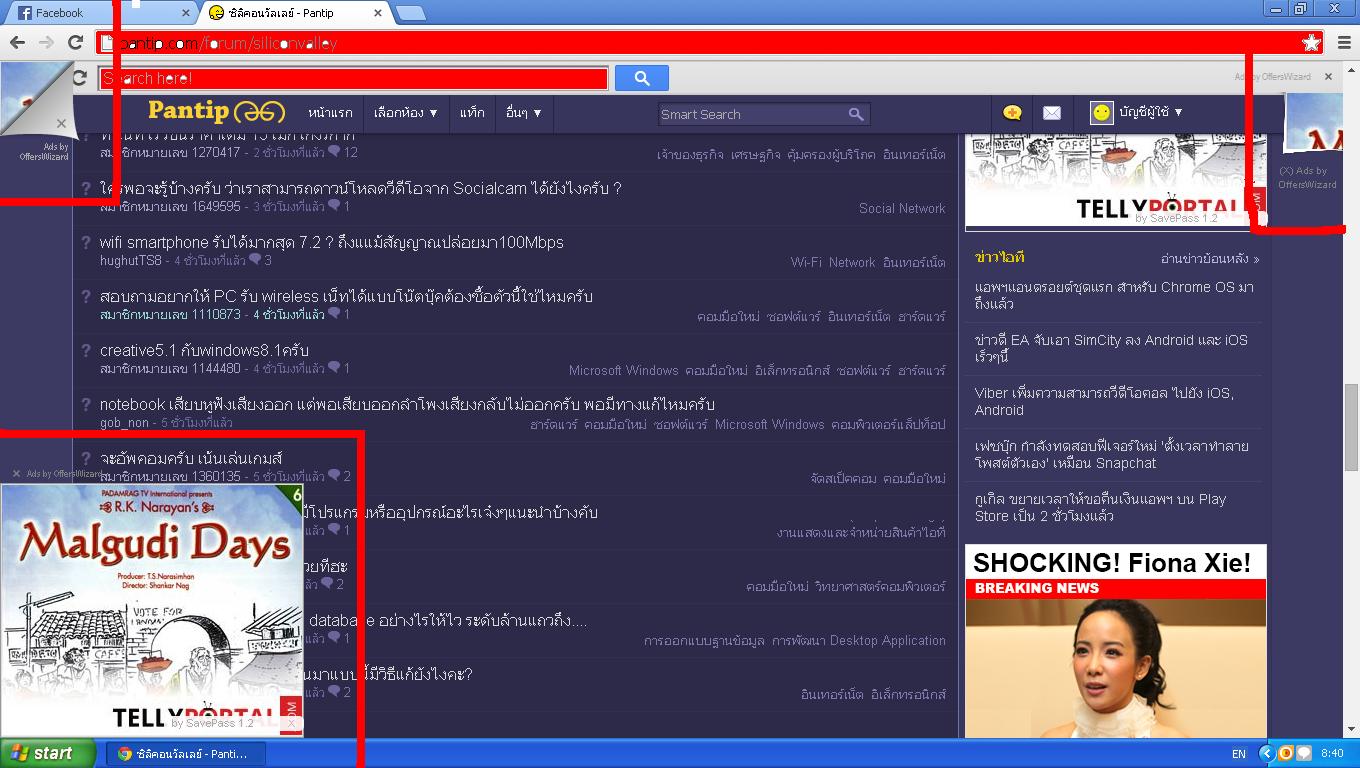
Task: Open the Pantip mail envelope icon
Action: point(1052,113)
